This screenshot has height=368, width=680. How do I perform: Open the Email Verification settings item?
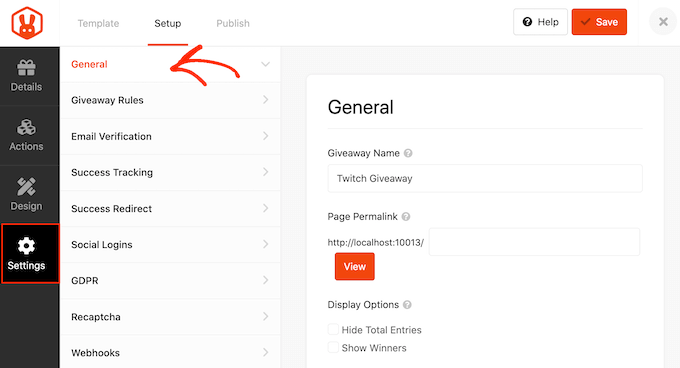click(x=170, y=136)
